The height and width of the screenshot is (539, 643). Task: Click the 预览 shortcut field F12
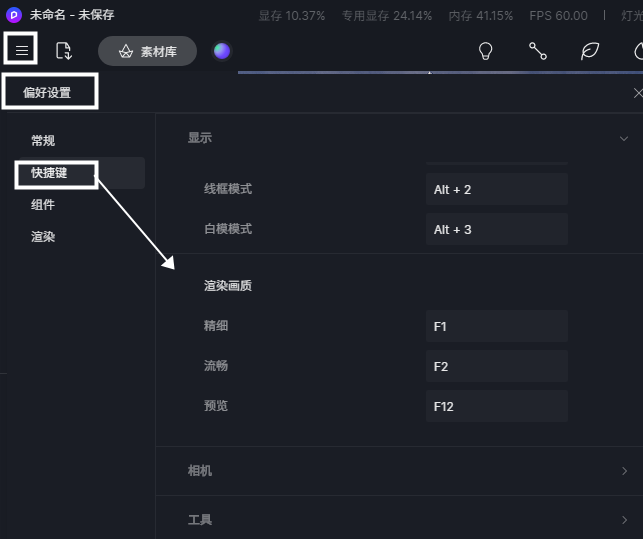tap(496, 406)
